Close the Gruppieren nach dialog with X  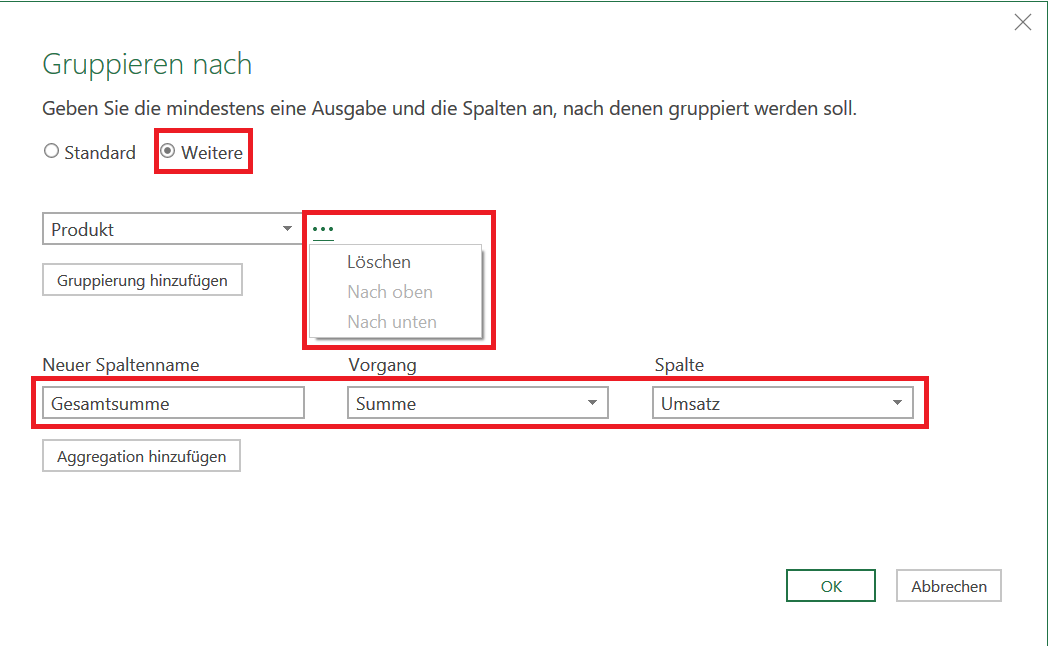[x=1022, y=22]
